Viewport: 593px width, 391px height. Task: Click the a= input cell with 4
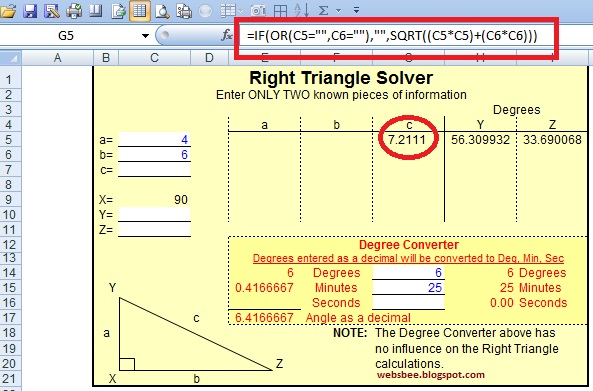click(154, 140)
